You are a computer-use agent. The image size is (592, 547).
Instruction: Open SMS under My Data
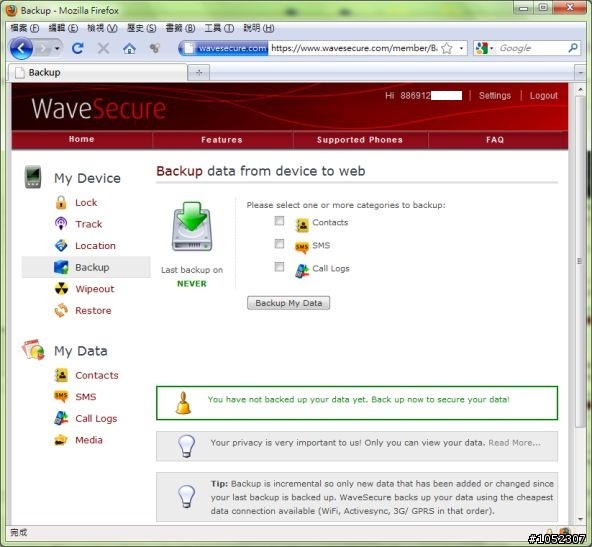tap(86, 397)
